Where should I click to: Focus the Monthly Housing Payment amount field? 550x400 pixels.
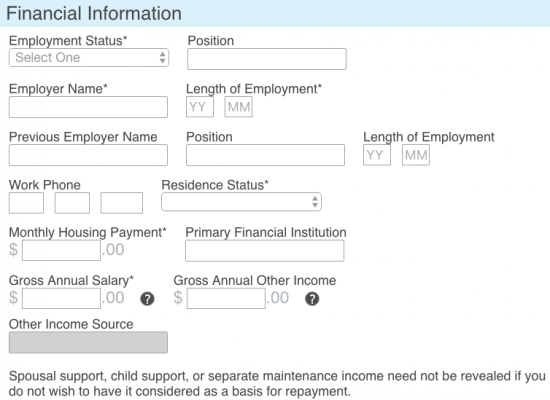pos(61,250)
